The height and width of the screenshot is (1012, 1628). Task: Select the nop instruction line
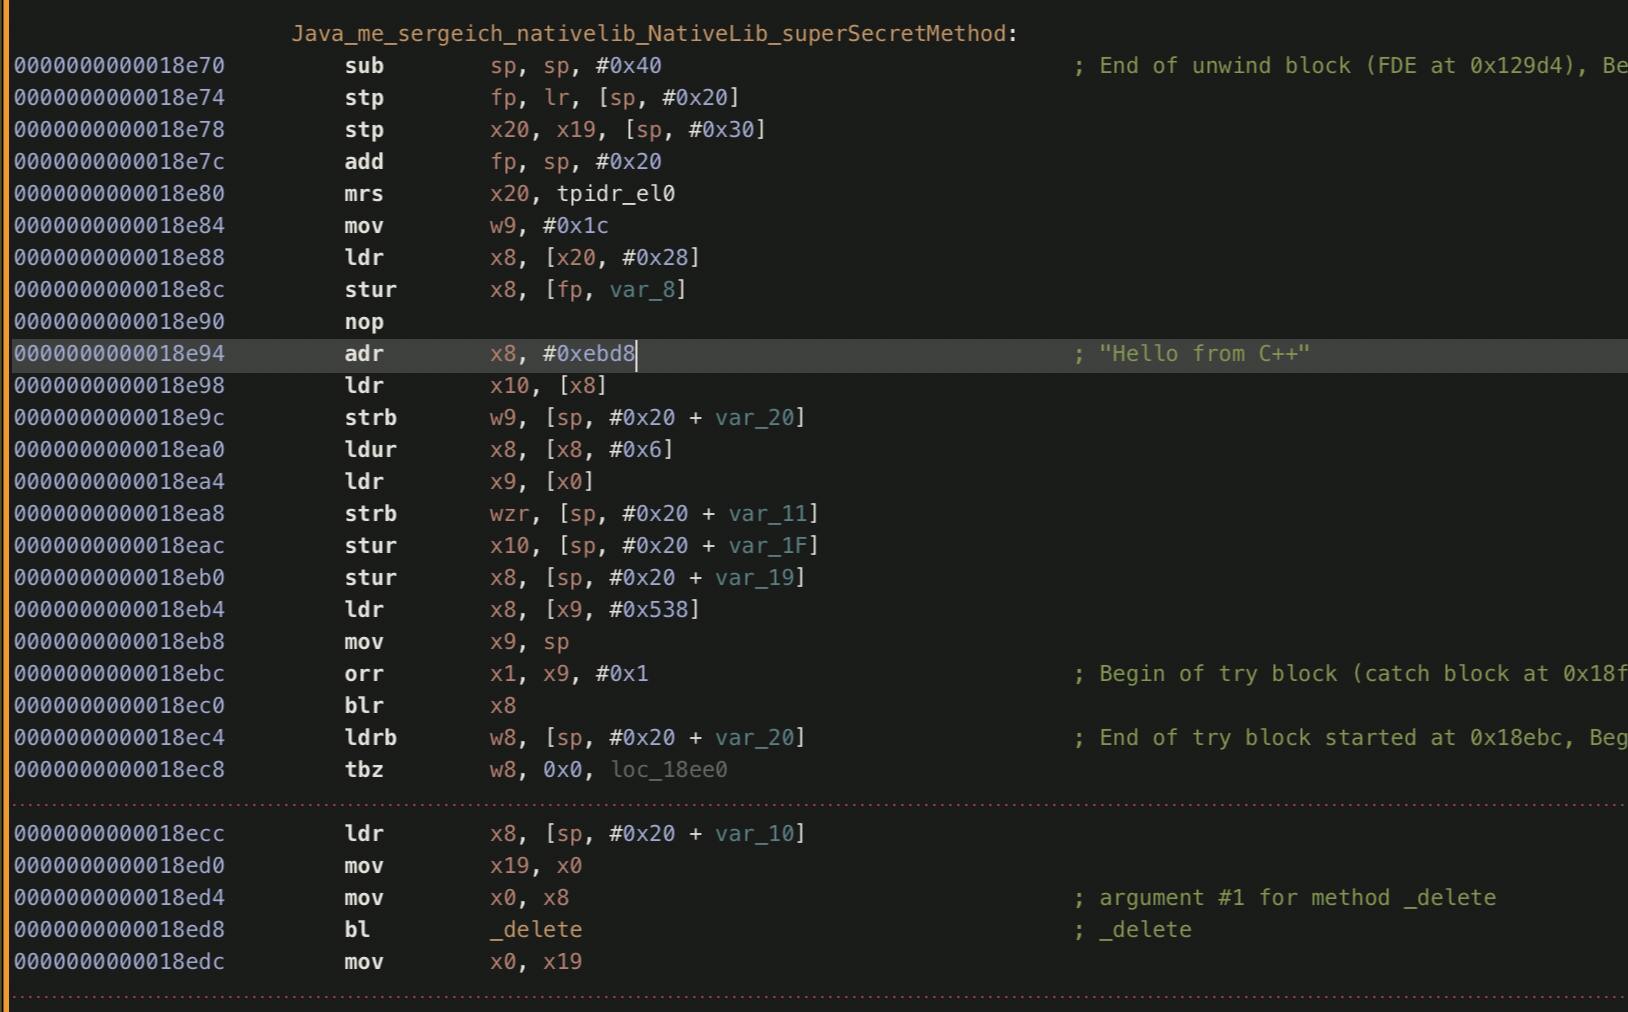364,322
